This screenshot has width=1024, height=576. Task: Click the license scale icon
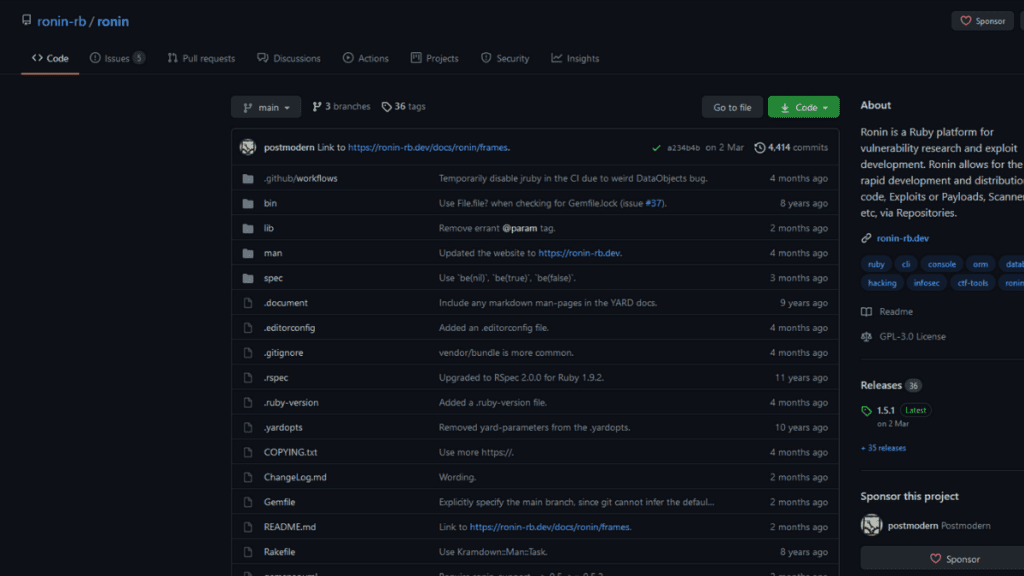866,336
